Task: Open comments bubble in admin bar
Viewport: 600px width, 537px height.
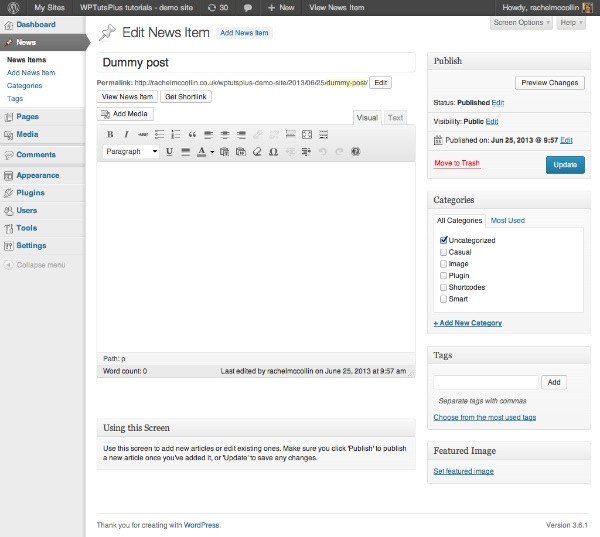Action: 248,8
